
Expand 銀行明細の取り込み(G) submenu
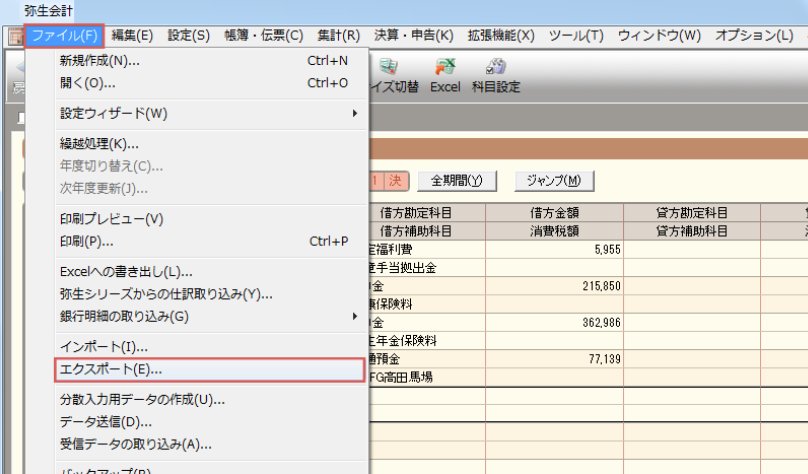[211, 316]
